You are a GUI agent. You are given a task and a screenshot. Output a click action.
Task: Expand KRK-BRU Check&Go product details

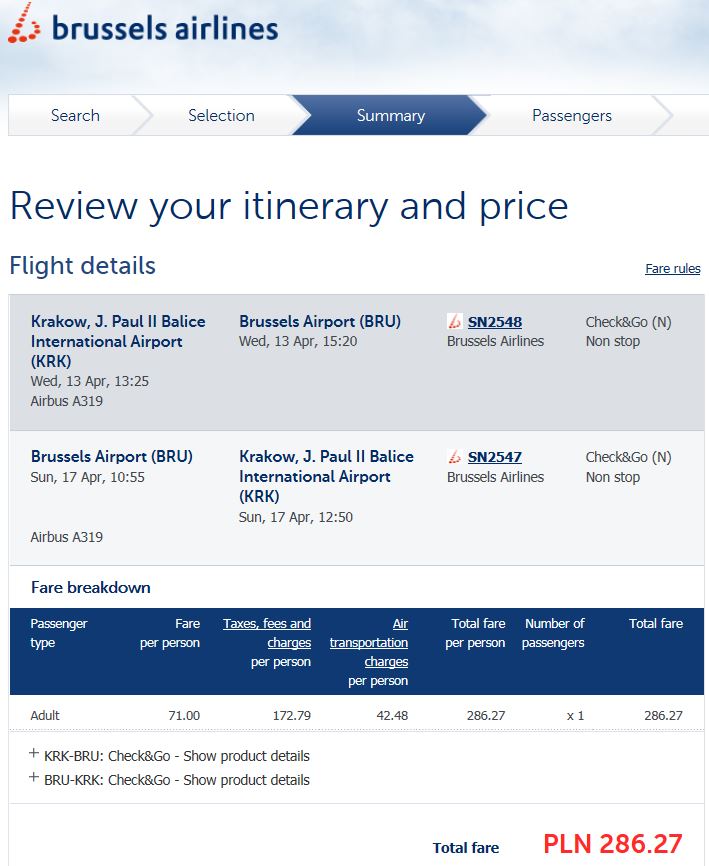[177, 756]
